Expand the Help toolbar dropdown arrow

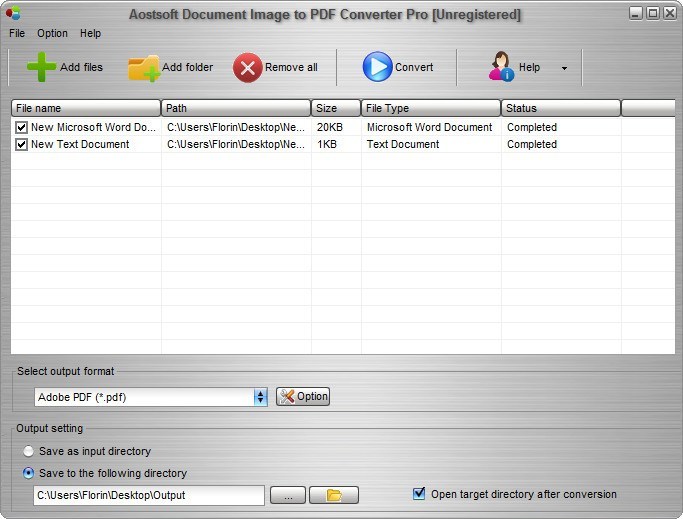[x=565, y=68]
